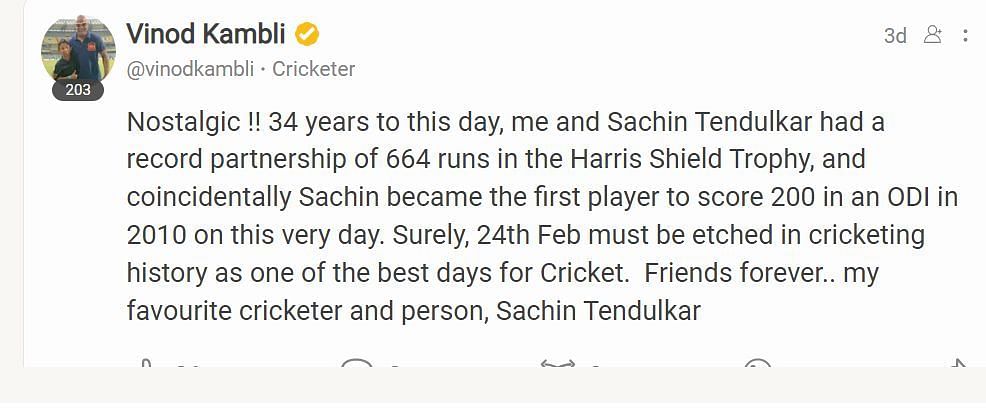
Task: Click 'favourite cricketer and person' closing line
Action: tap(306, 311)
